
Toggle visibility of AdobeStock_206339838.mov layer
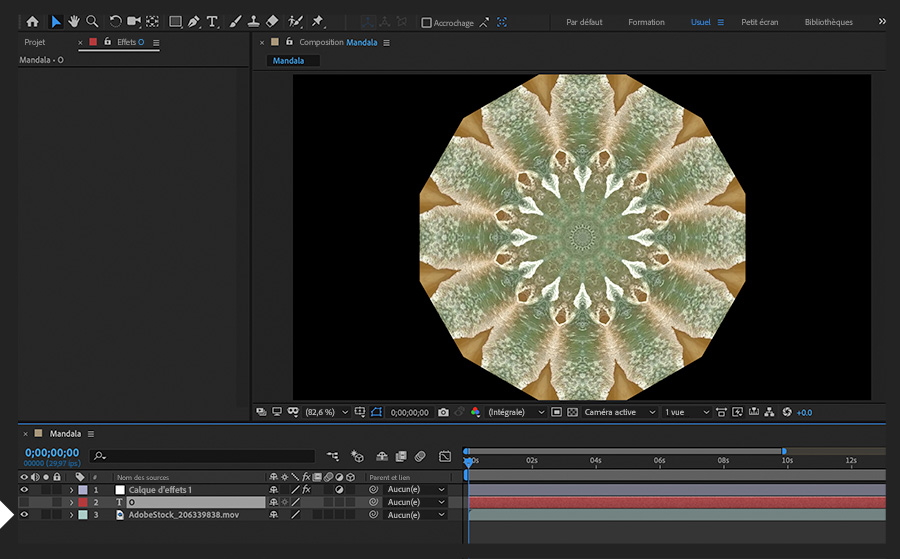click(x=24, y=515)
